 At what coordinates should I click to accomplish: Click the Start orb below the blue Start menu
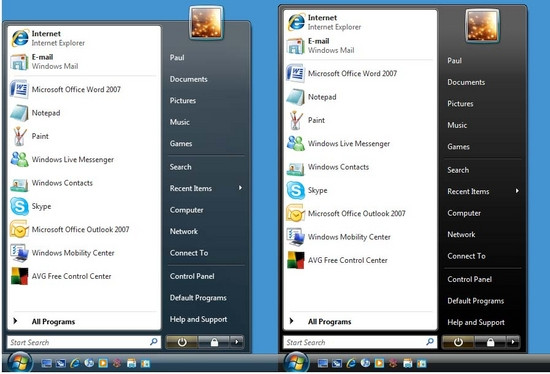click(20, 362)
